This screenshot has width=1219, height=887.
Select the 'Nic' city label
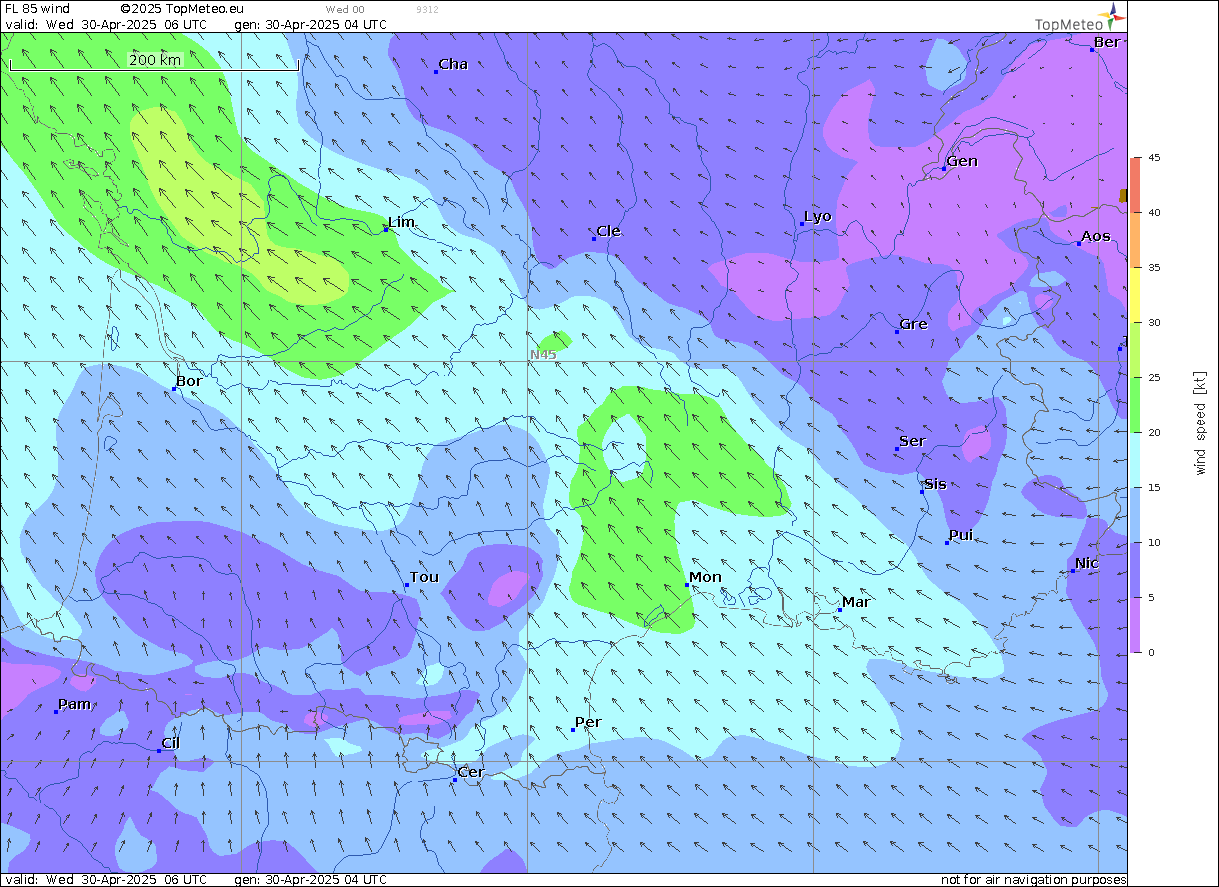click(x=1087, y=563)
